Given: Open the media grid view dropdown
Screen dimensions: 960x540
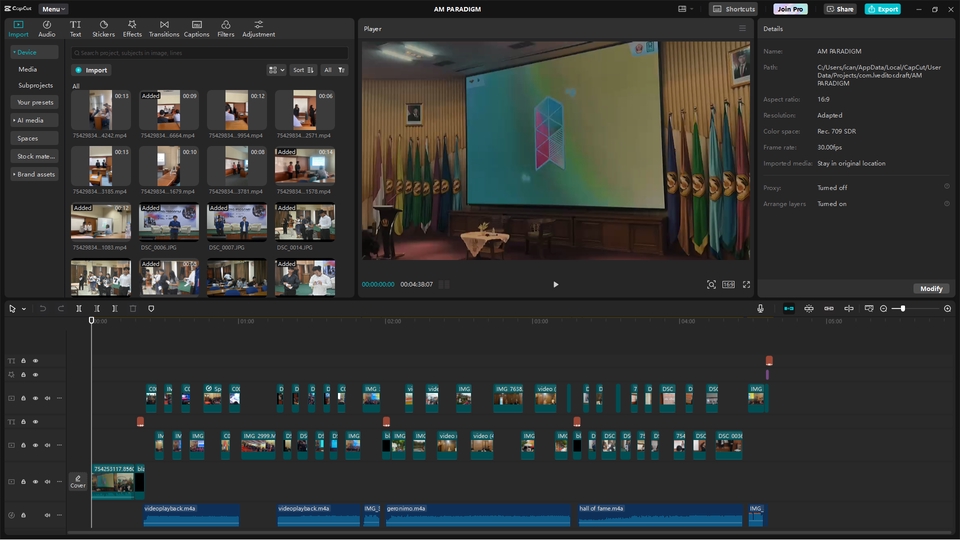Looking at the screenshot, I should 276,70.
